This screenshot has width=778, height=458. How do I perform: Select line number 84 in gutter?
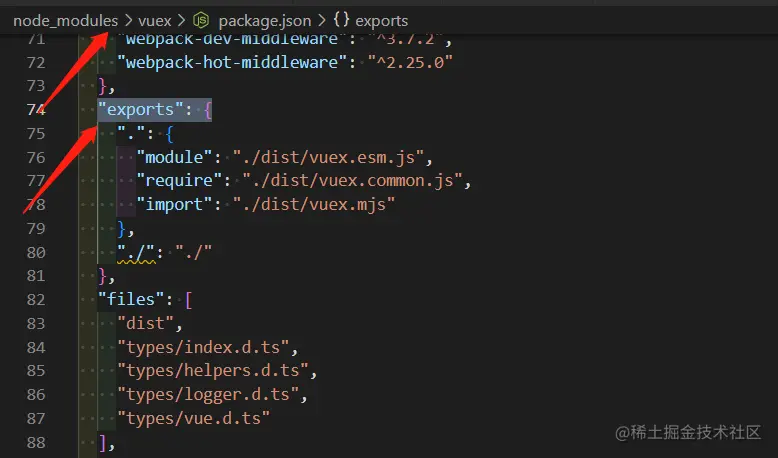click(x=36, y=347)
